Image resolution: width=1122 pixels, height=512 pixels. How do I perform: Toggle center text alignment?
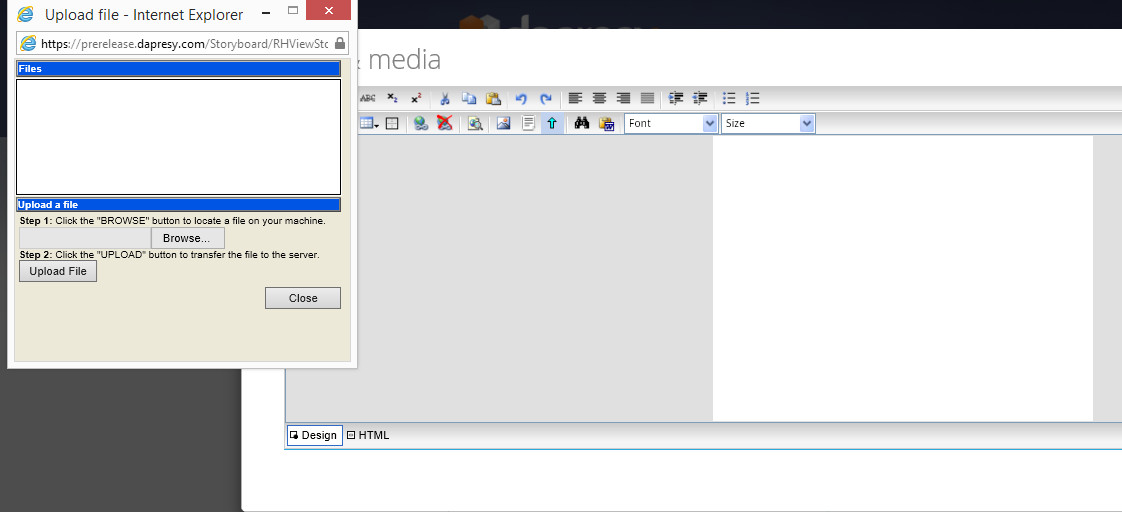pos(599,98)
